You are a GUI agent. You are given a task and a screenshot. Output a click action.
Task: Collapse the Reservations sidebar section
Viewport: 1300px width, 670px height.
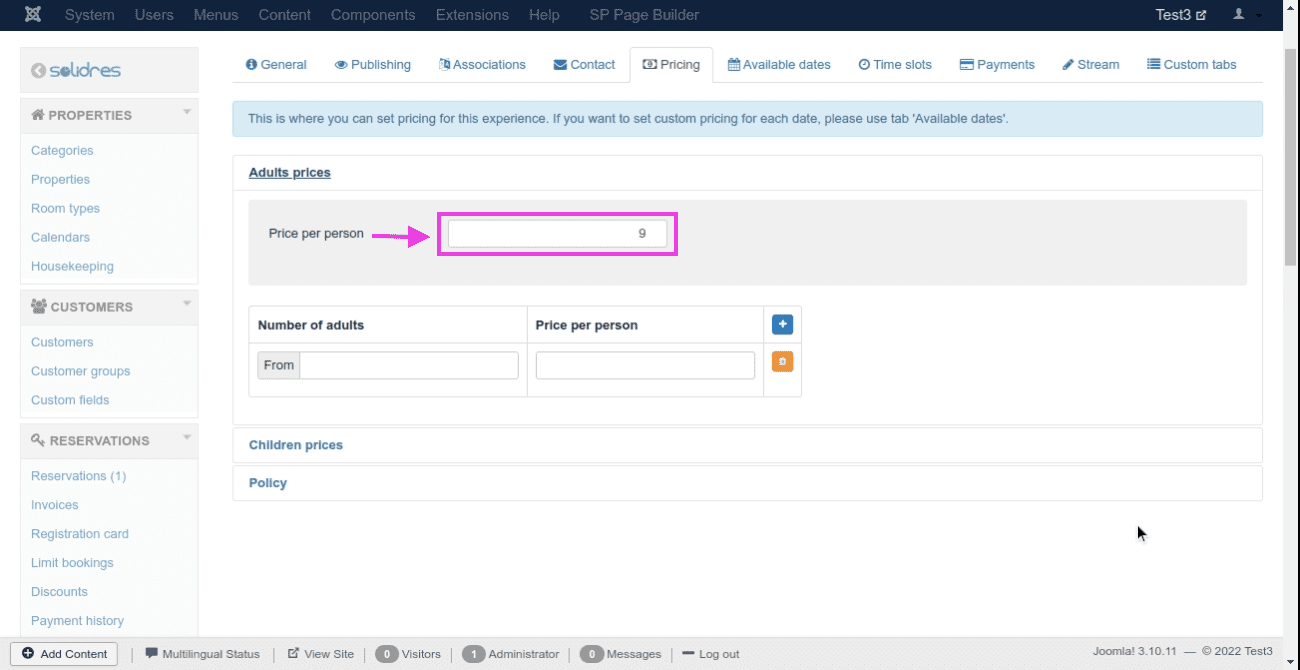[x=186, y=439]
